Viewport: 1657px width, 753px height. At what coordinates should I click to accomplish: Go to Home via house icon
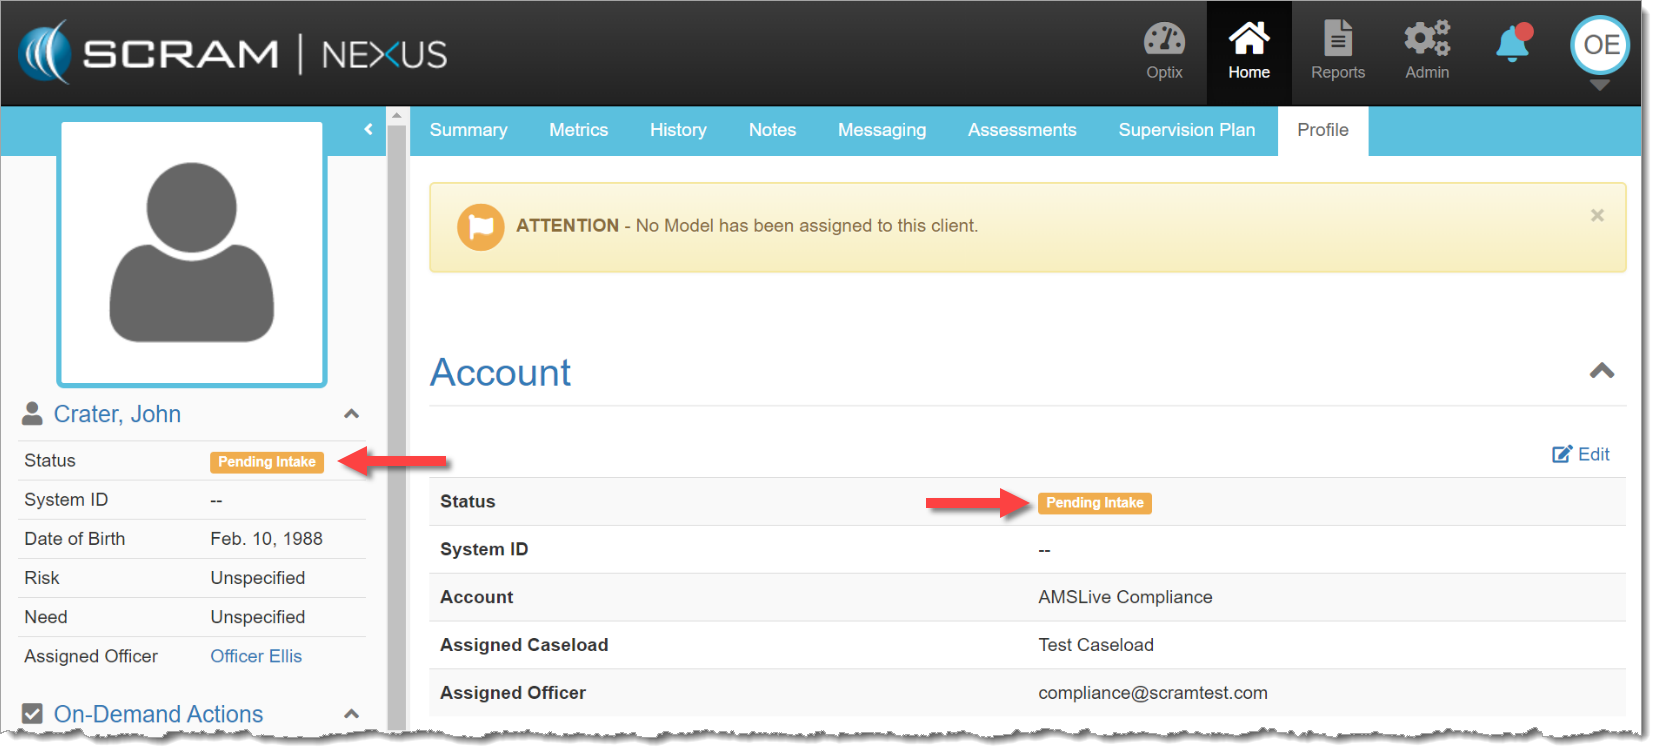tap(1248, 40)
